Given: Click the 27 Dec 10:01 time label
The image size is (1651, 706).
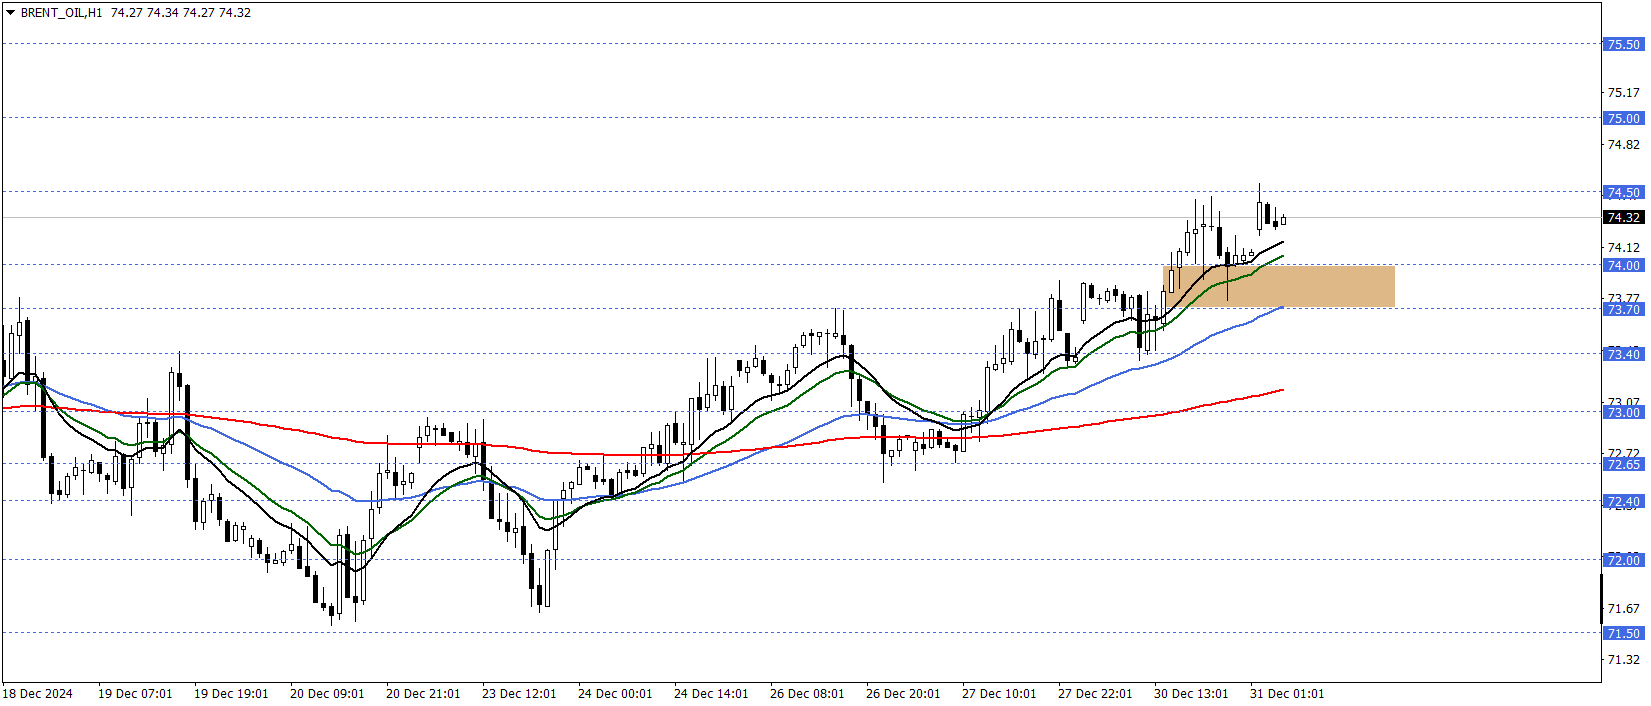Looking at the screenshot, I should [x=999, y=693].
